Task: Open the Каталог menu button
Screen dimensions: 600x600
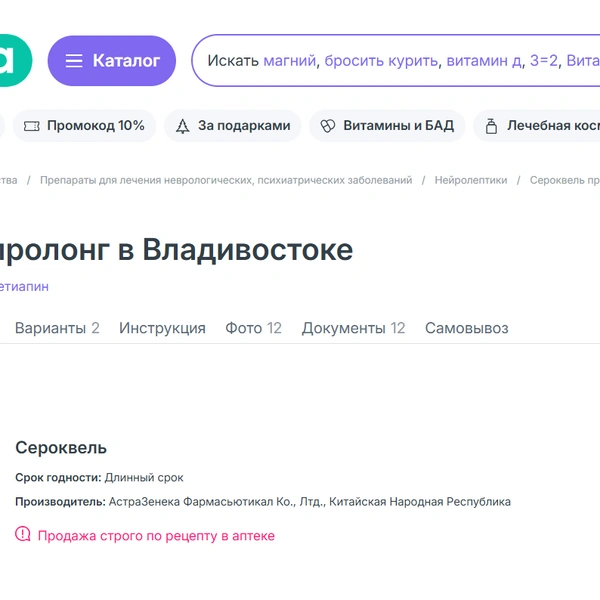Action: (112, 61)
